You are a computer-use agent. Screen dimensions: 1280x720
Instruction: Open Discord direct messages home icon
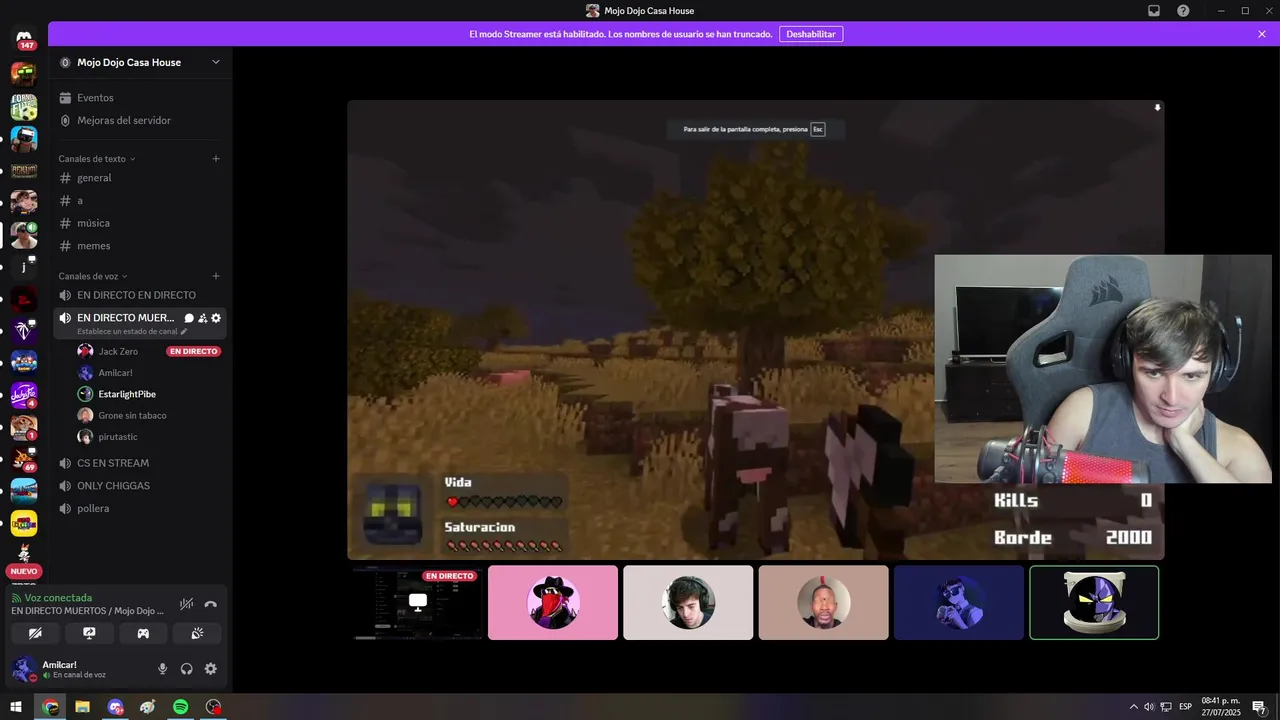23,38
